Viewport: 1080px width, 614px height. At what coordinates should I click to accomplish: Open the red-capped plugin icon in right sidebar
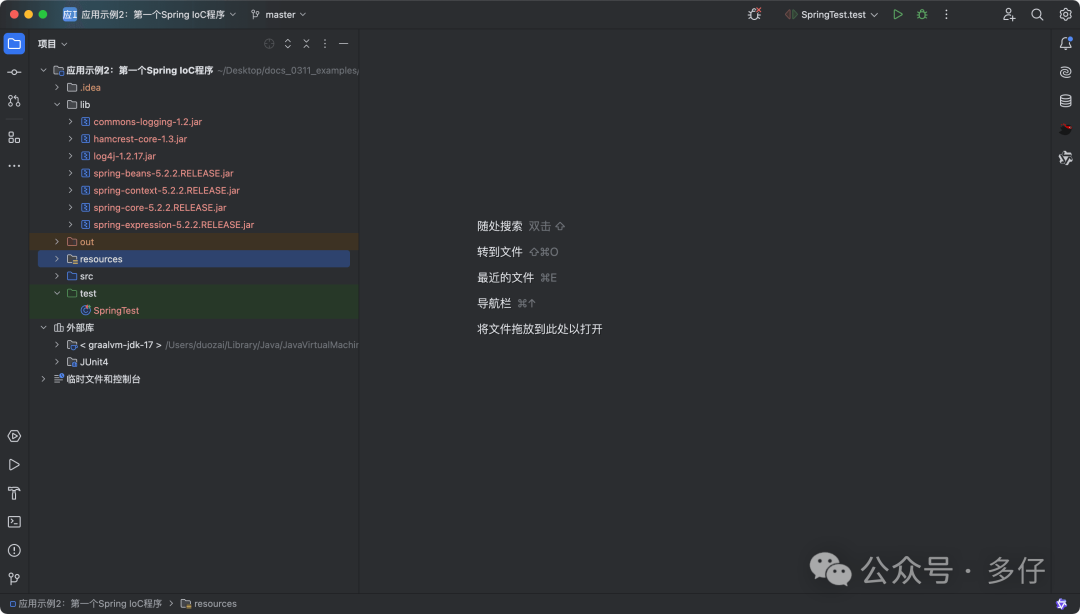click(x=1065, y=129)
